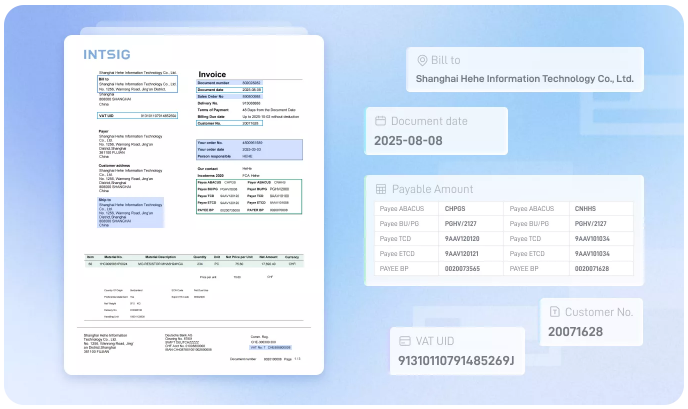
Task: Click the outlined VAT UID field on the invoice
Action: point(137,116)
